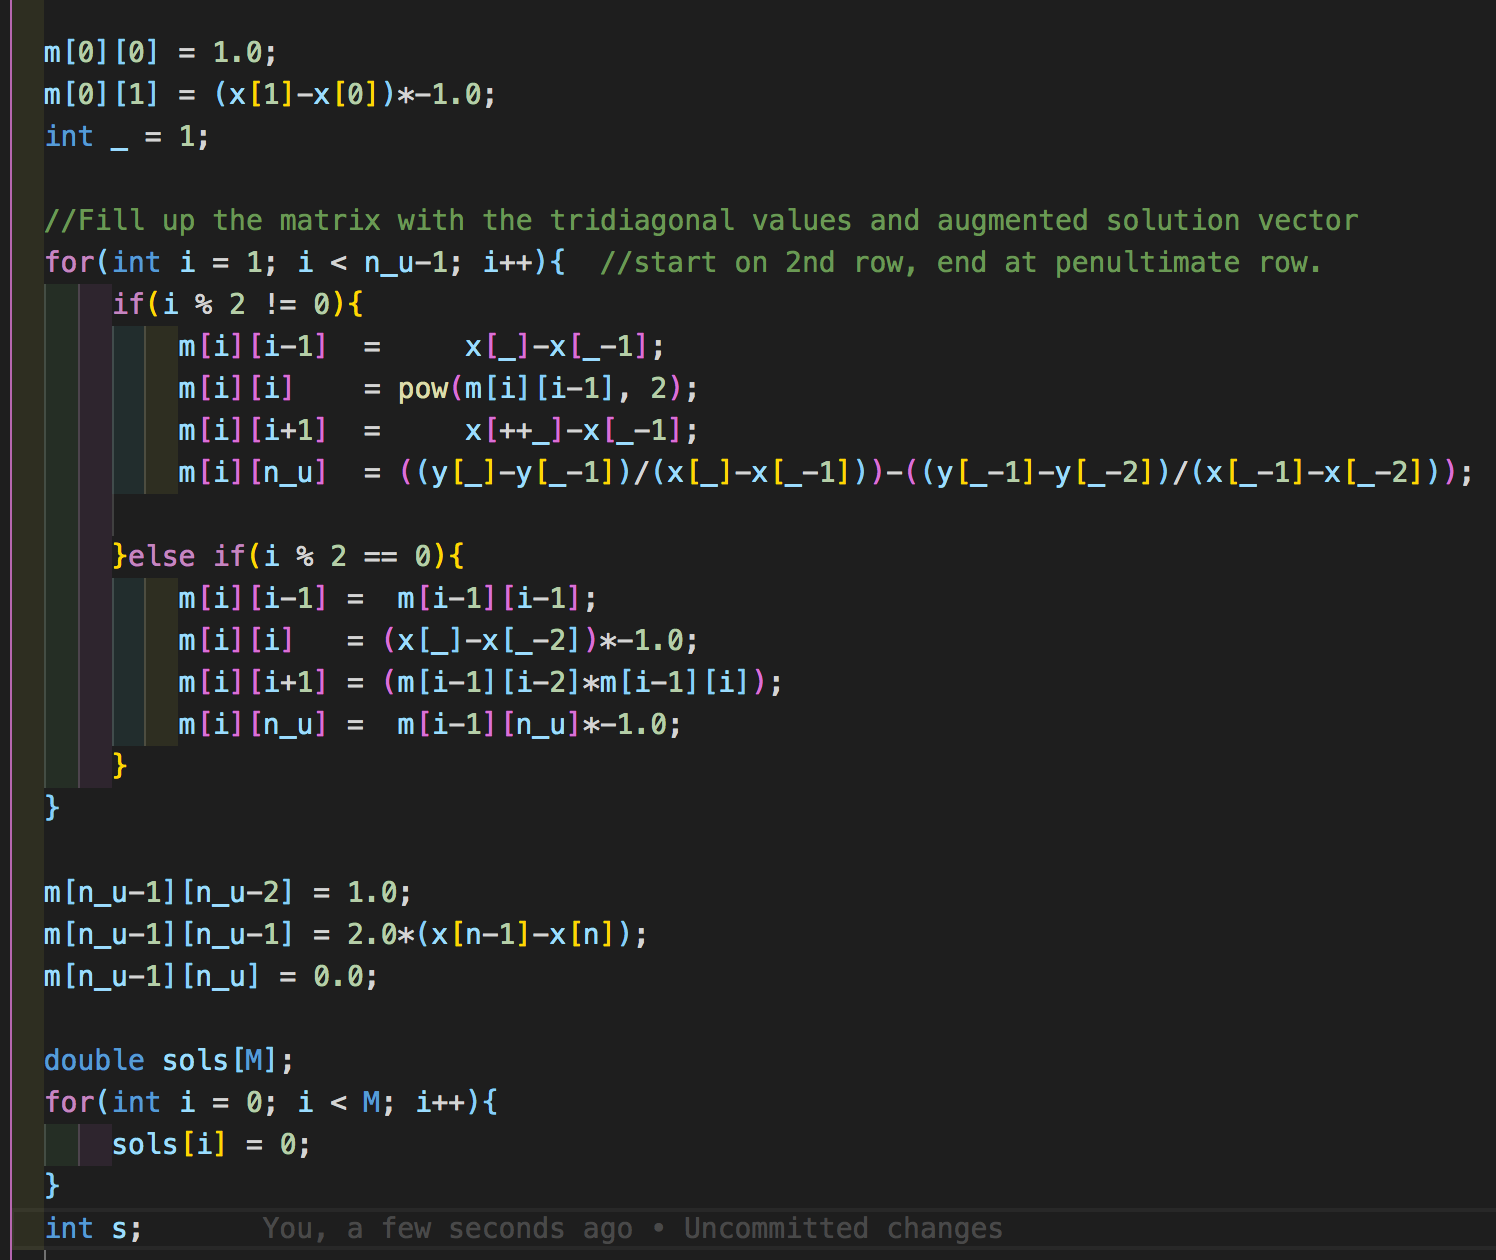Click the expression sols[i] = 0 inside second loop

coord(210,1144)
